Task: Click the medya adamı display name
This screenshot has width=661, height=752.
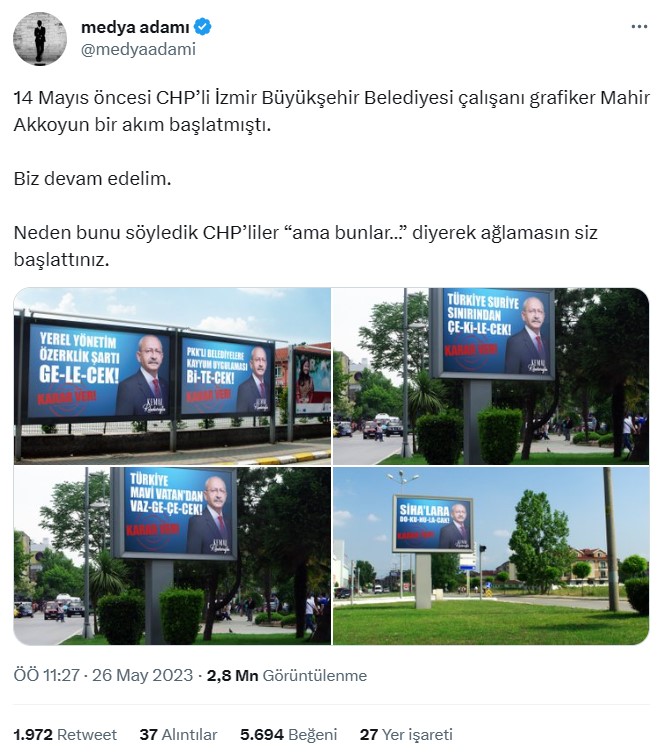Action: 135,27
